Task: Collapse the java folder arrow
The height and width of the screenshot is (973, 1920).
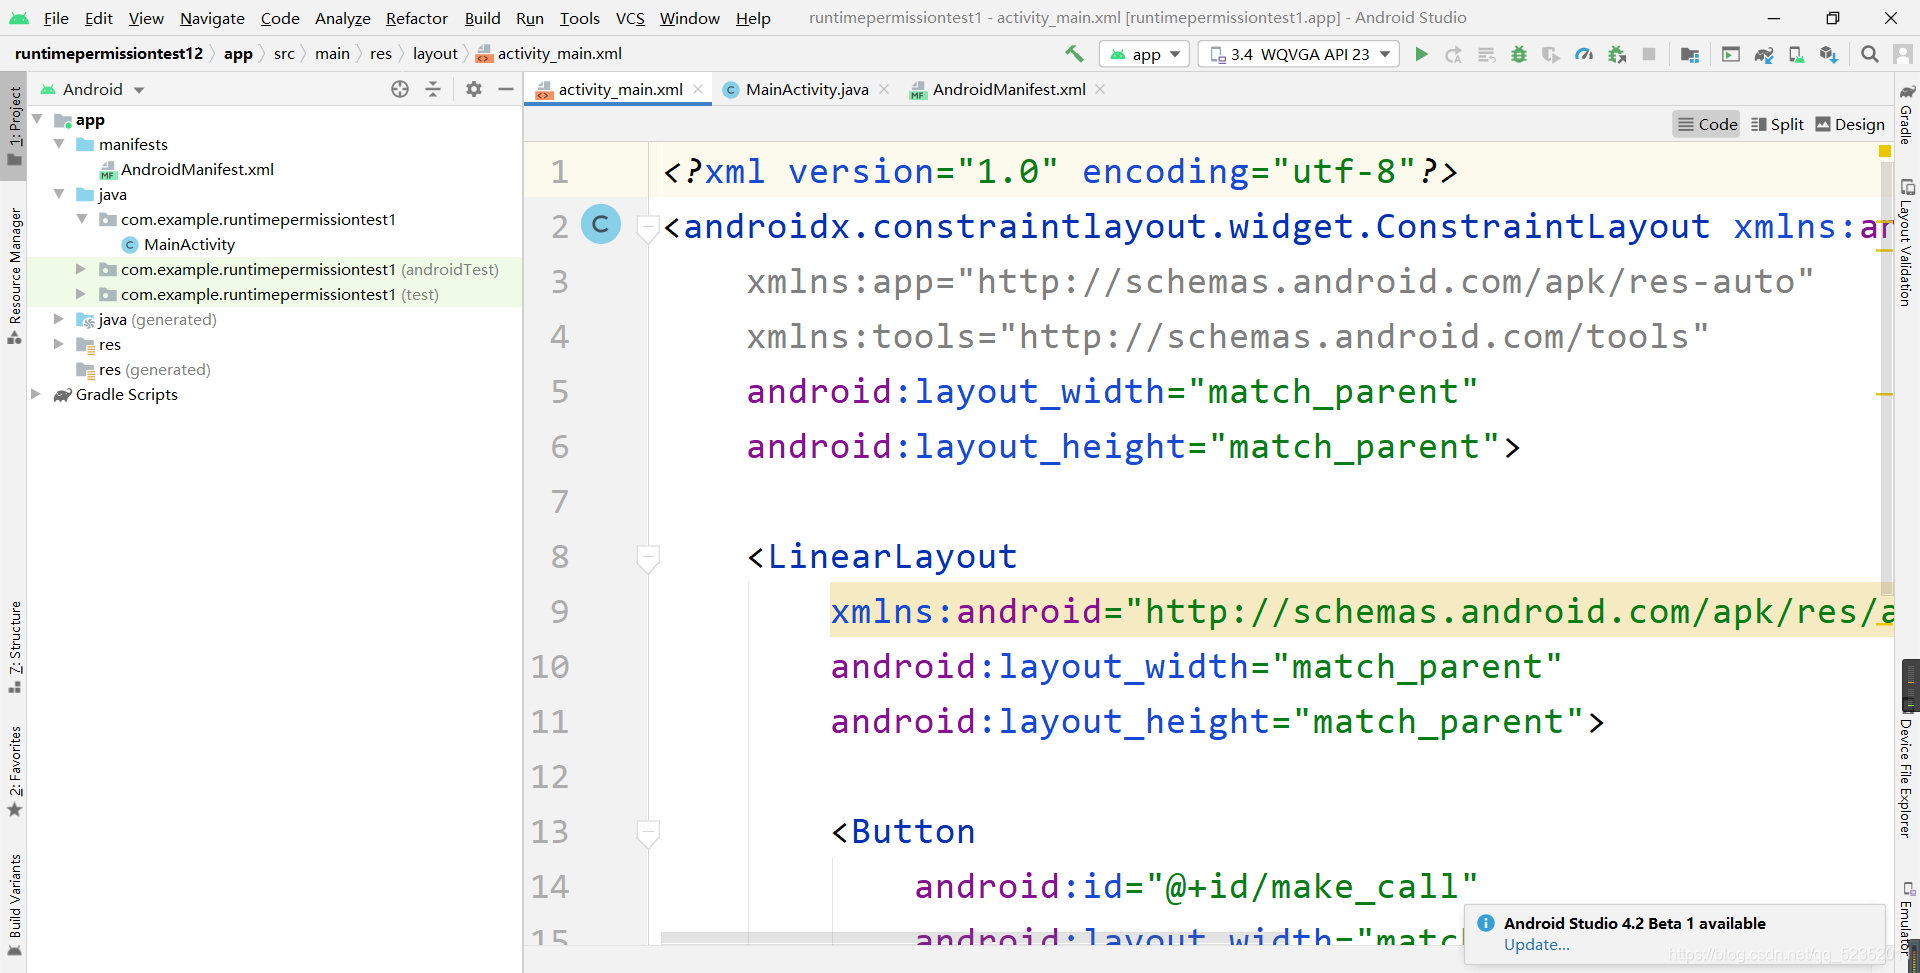Action: 59,194
